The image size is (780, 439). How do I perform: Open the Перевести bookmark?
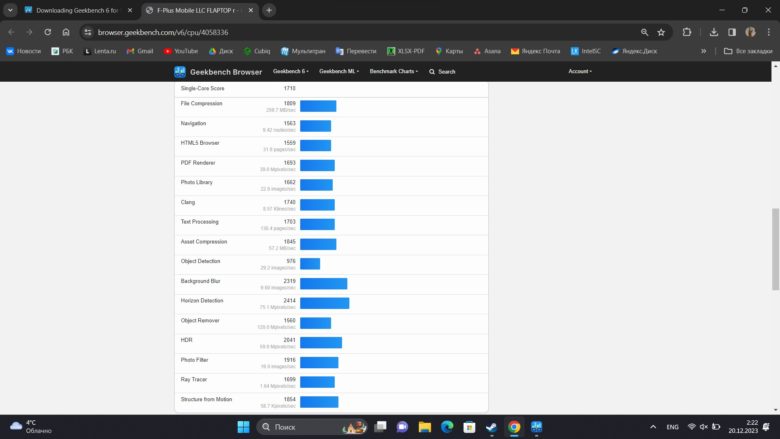[356, 51]
